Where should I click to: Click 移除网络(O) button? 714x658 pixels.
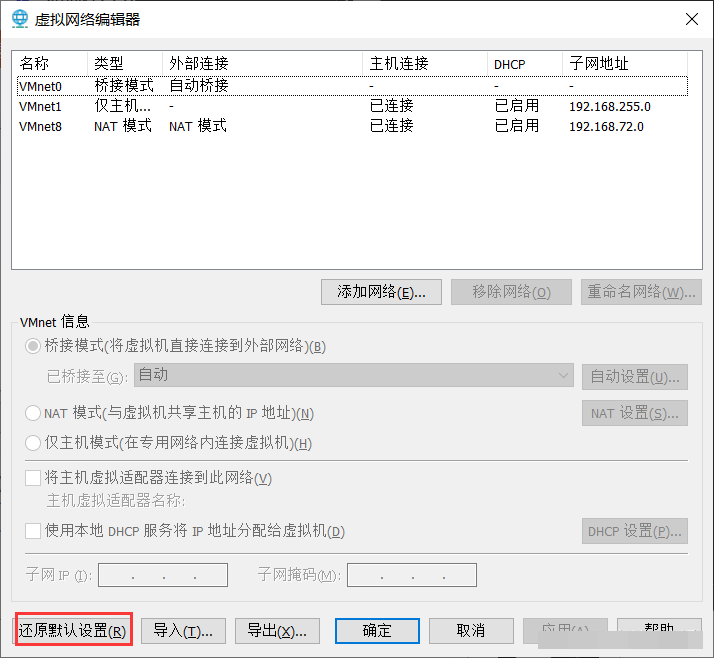pyautogui.click(x=511, y=292)
